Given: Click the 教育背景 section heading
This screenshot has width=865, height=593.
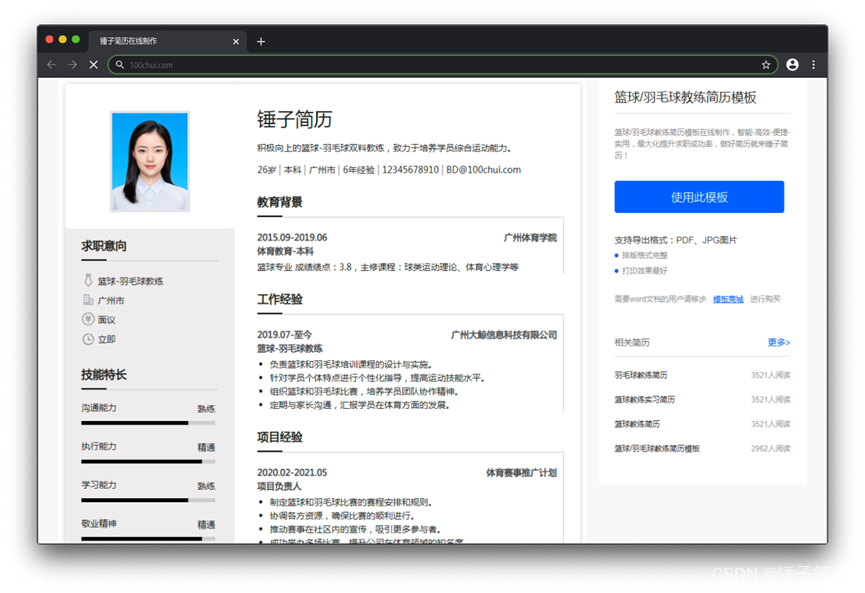Looking at the screenshot, I should click(280, 202).
